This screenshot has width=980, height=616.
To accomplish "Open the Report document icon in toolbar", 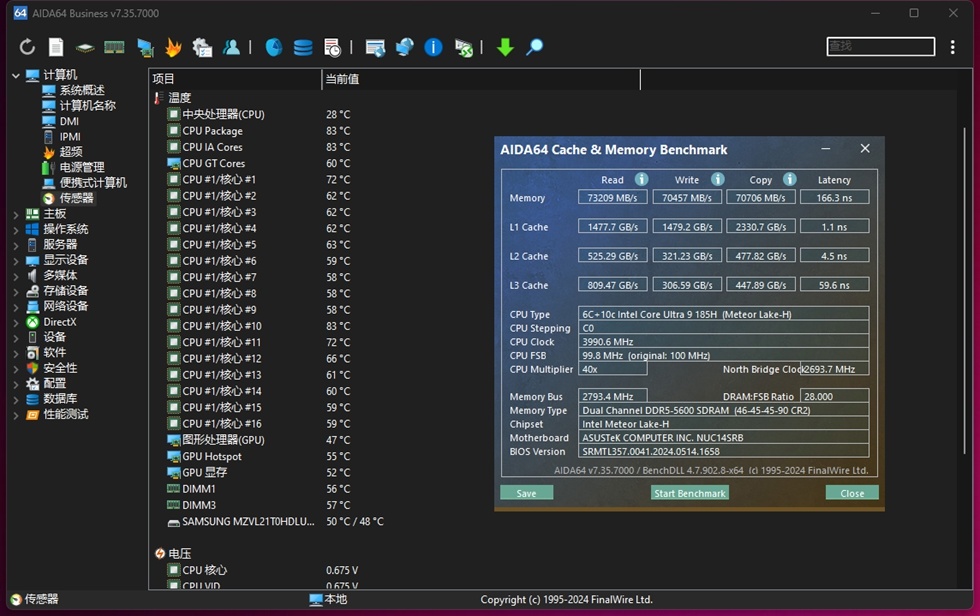I will (x=56, y=47).
